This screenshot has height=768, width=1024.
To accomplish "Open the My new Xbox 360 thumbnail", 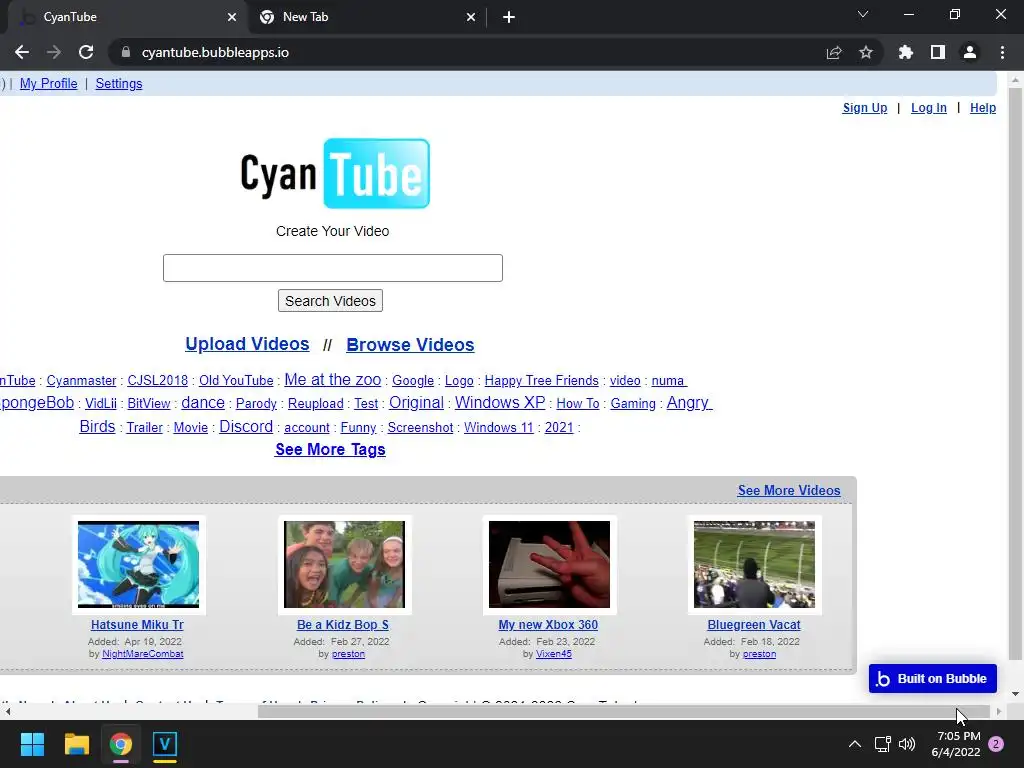I will (x=549, y=564).
